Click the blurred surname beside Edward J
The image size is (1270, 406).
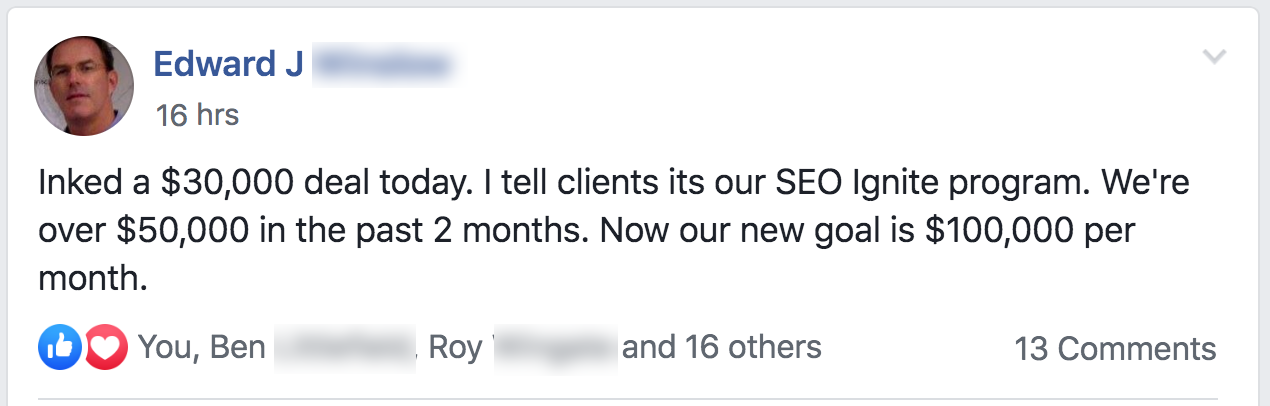[x=382, y=66]
